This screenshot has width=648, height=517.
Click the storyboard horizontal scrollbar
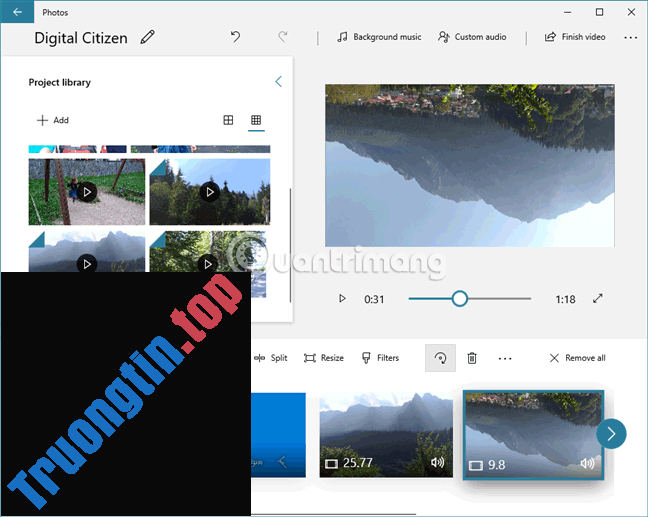click(333, 515)
